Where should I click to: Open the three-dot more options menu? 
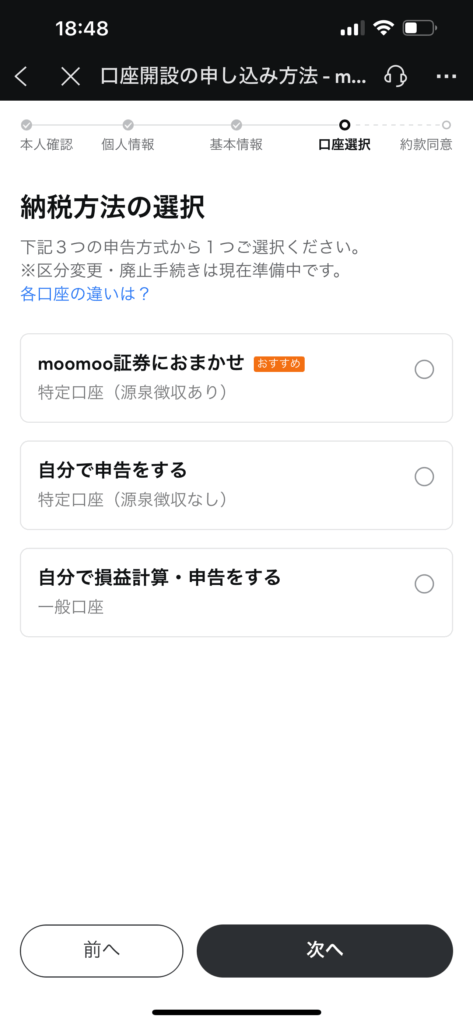446,76
